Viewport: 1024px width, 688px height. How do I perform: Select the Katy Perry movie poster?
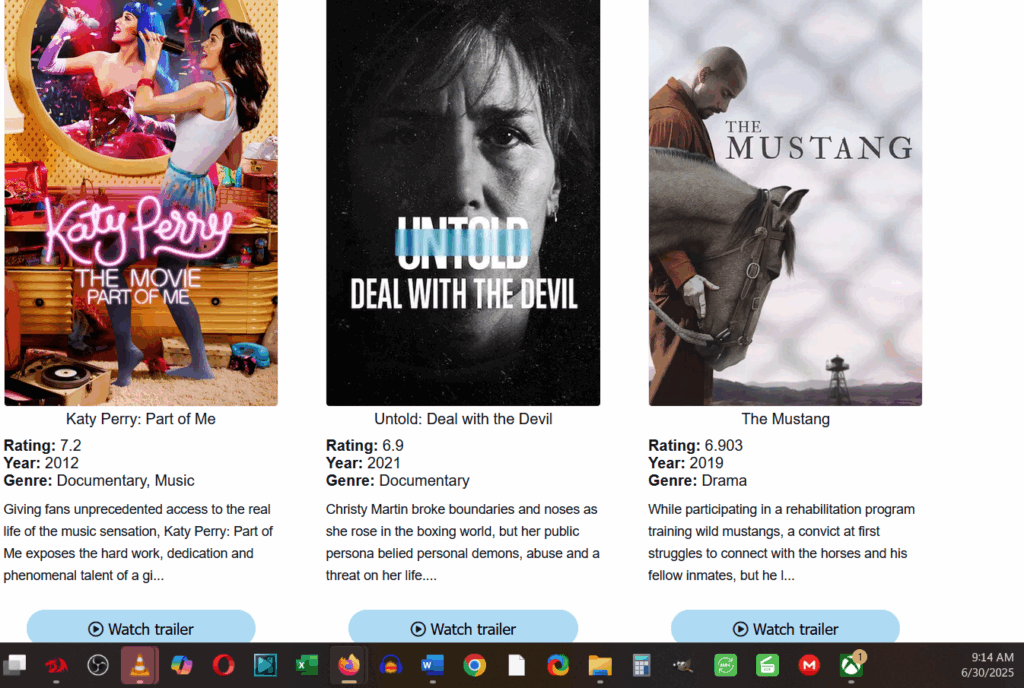coord(141,202)
